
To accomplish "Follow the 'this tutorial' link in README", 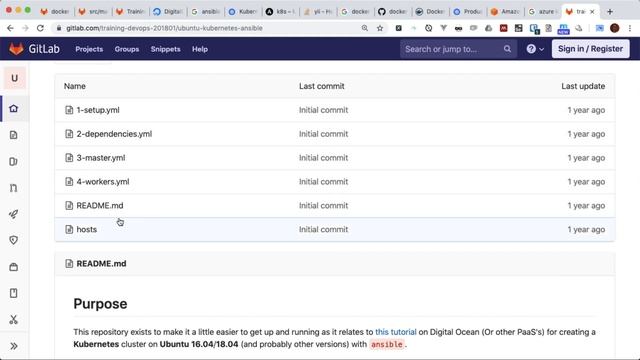I will [396, 332].
